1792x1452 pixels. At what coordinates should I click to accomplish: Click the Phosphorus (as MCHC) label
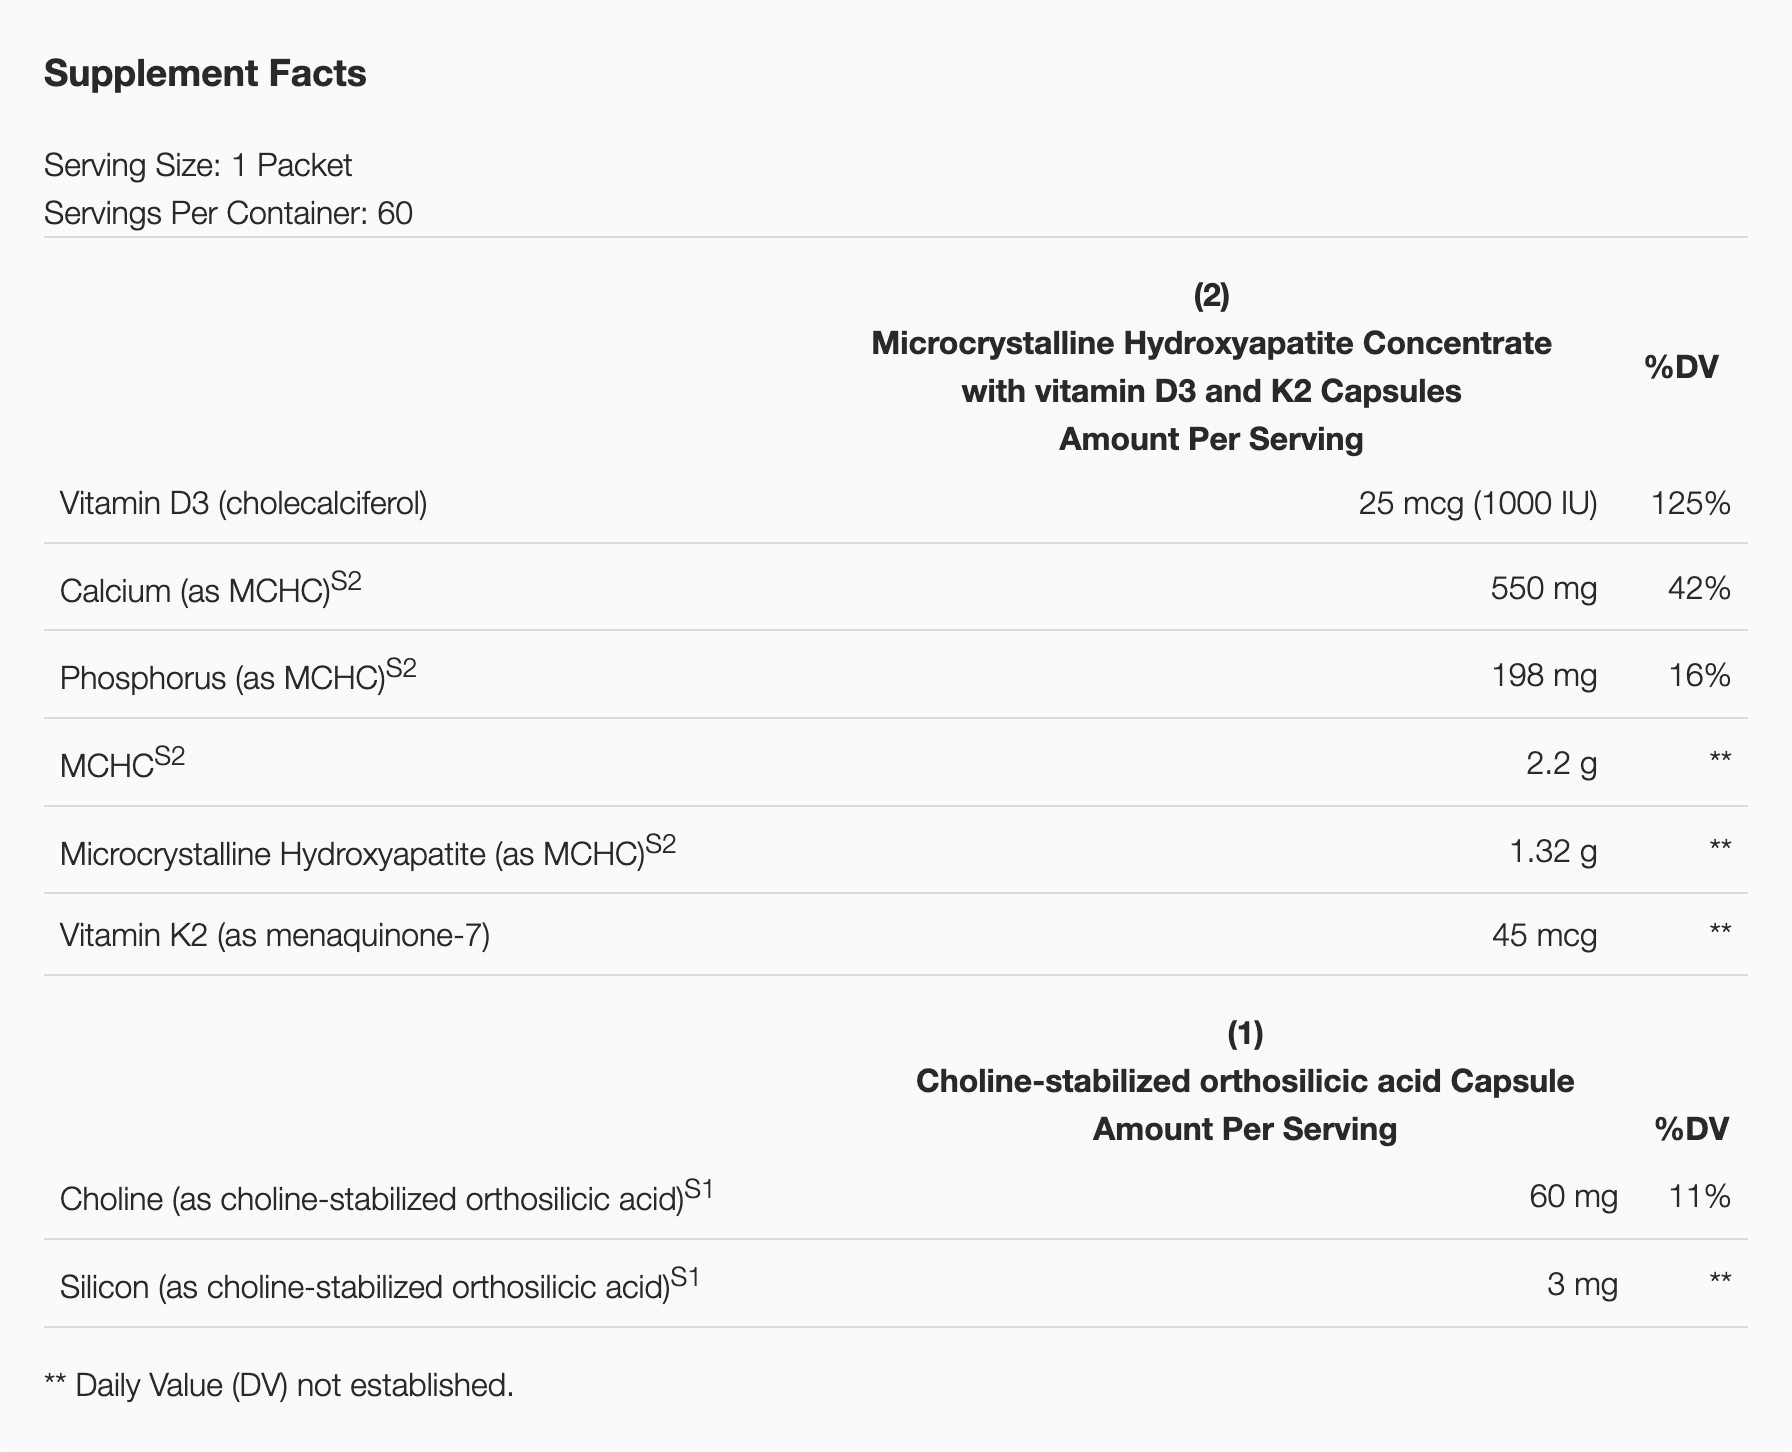pyautogui.click(x=222, y=677)
